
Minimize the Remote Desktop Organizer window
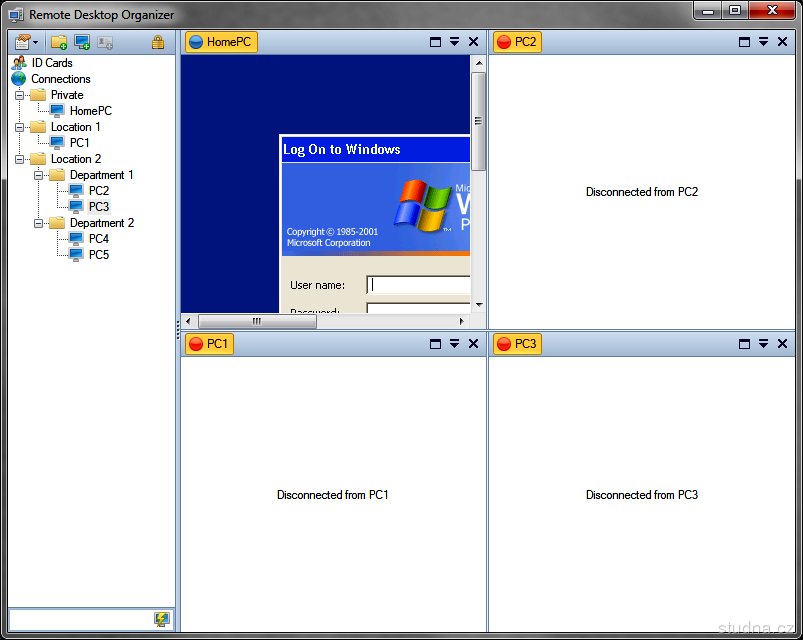coord(708,11)
